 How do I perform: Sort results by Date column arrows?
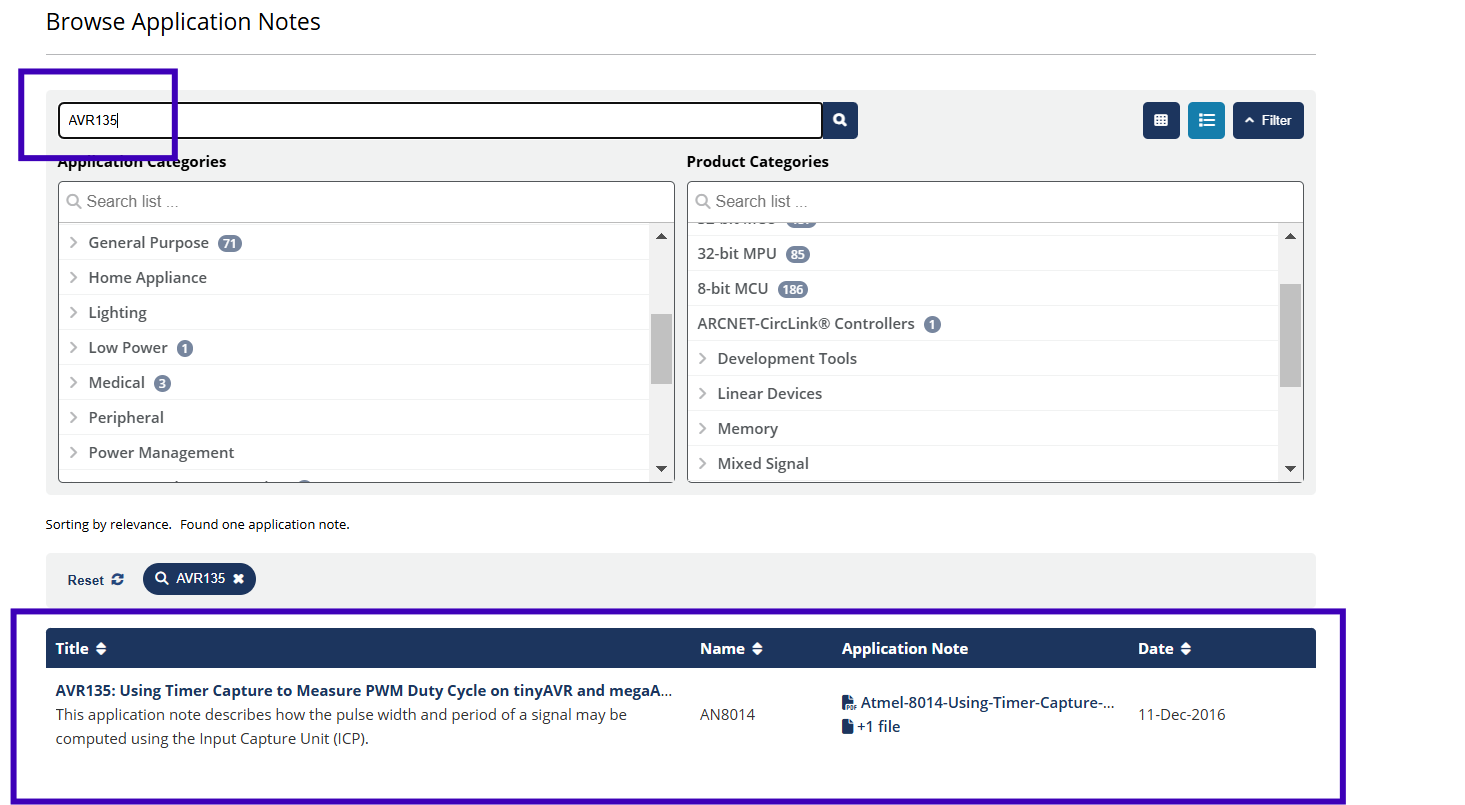tap(1185, 649)
